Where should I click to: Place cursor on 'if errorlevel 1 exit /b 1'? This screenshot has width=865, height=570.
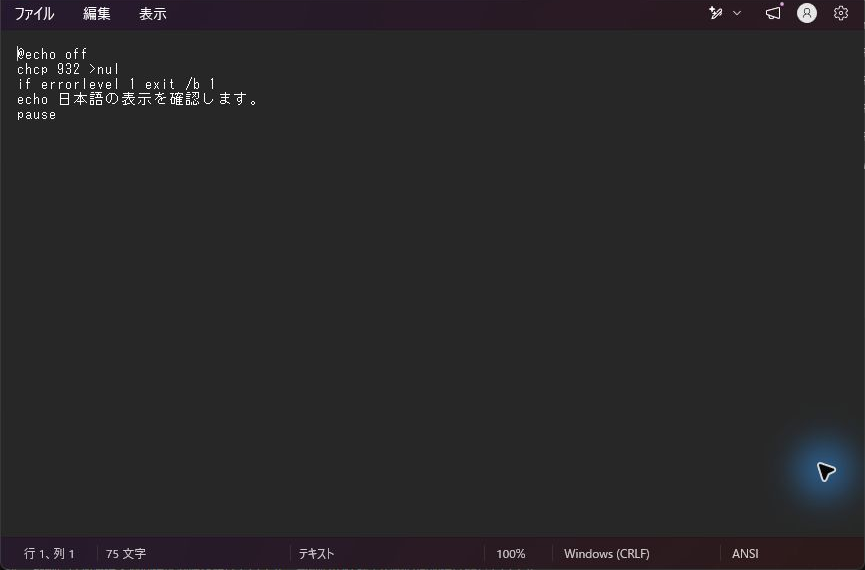pos(116,84)
